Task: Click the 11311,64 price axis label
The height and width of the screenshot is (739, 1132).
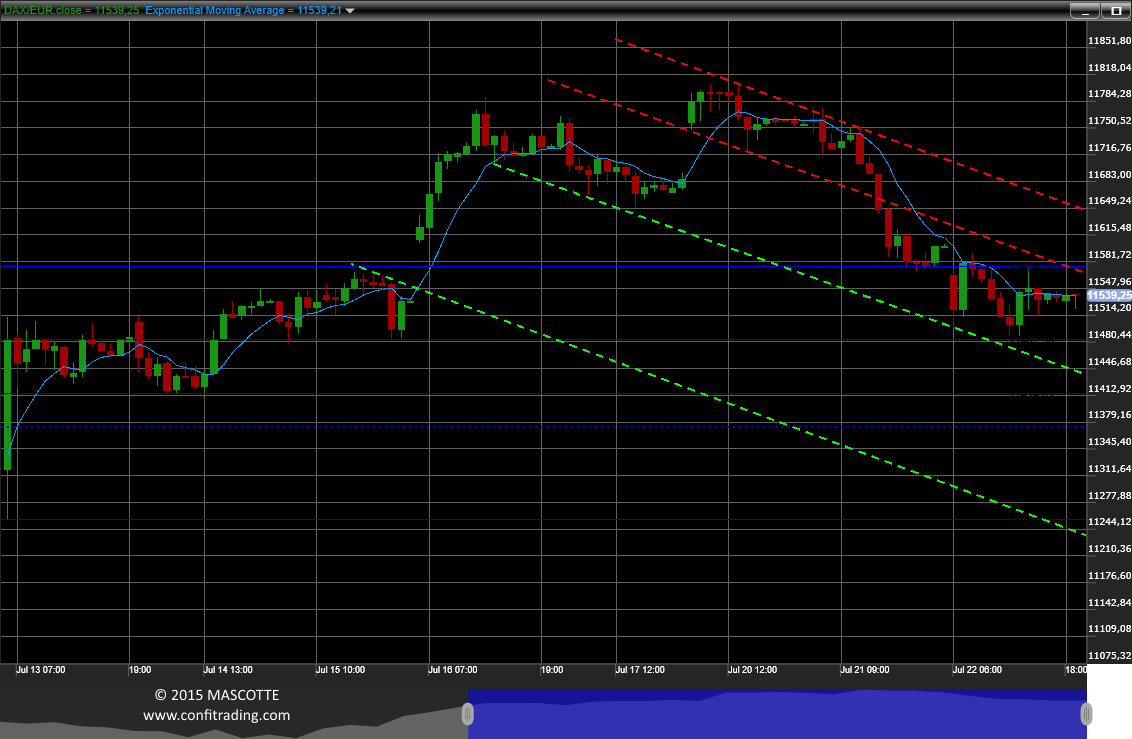Action: click(x=1109, y=469)
